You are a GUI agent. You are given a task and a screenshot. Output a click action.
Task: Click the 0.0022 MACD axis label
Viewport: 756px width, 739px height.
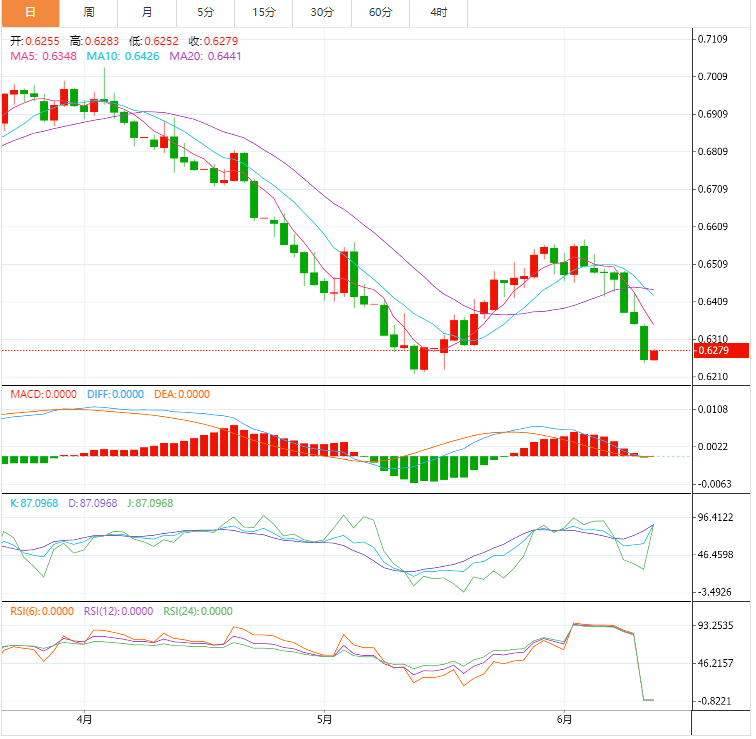pos(713,447)
